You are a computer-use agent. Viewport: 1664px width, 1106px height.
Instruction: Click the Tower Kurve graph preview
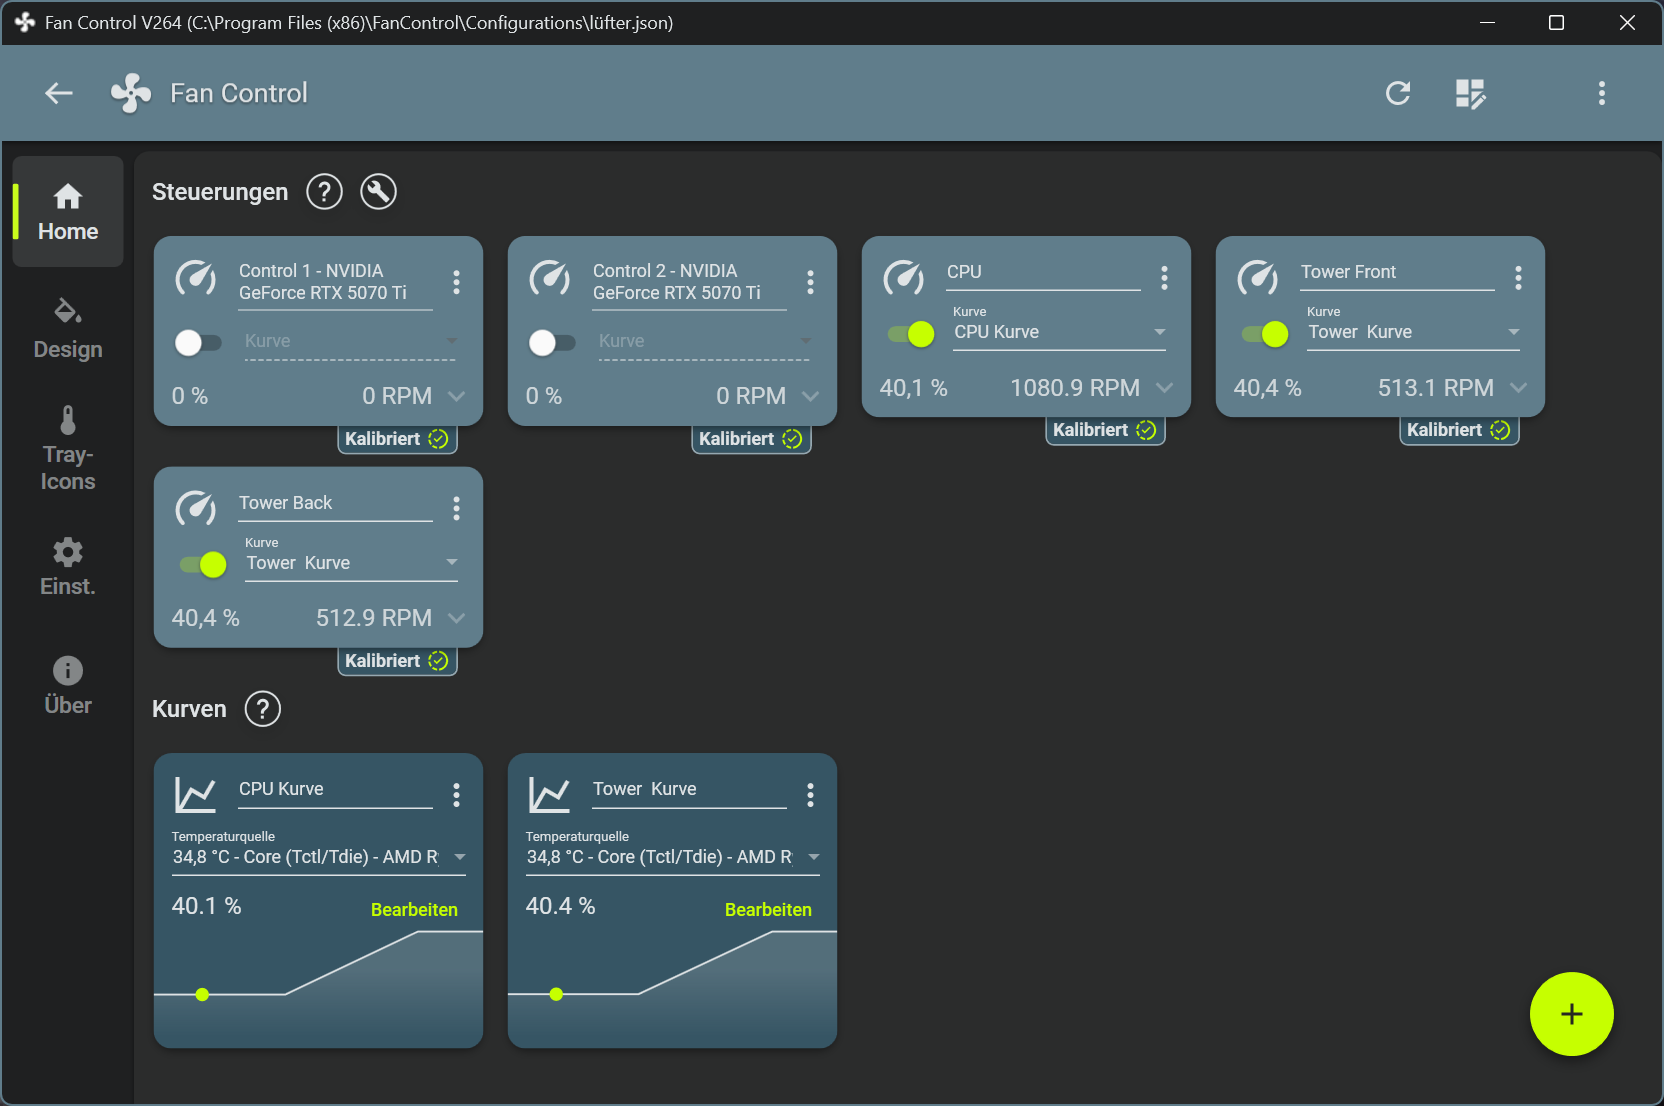[673, 988]
